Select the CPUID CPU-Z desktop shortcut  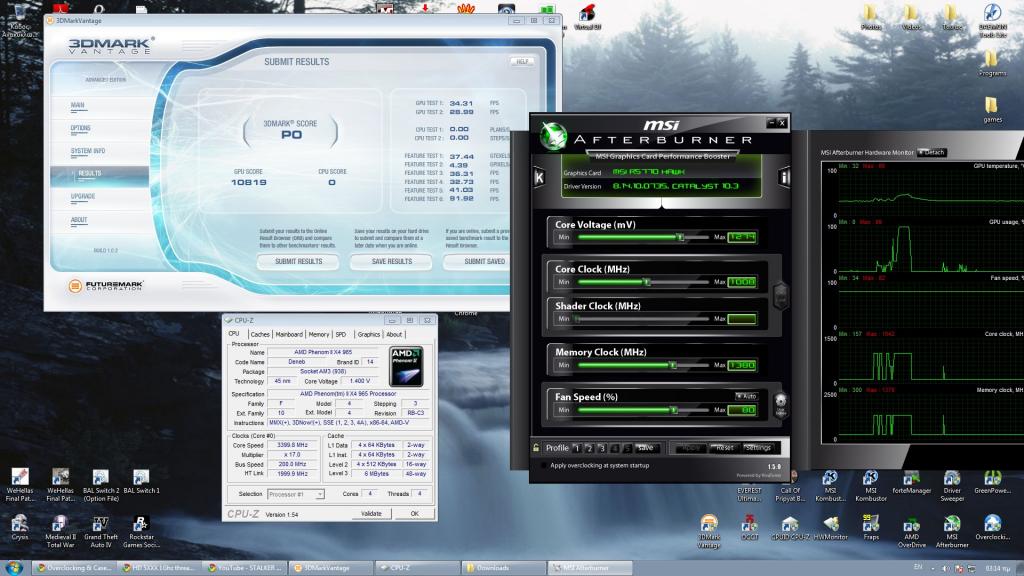click(790, 528)
